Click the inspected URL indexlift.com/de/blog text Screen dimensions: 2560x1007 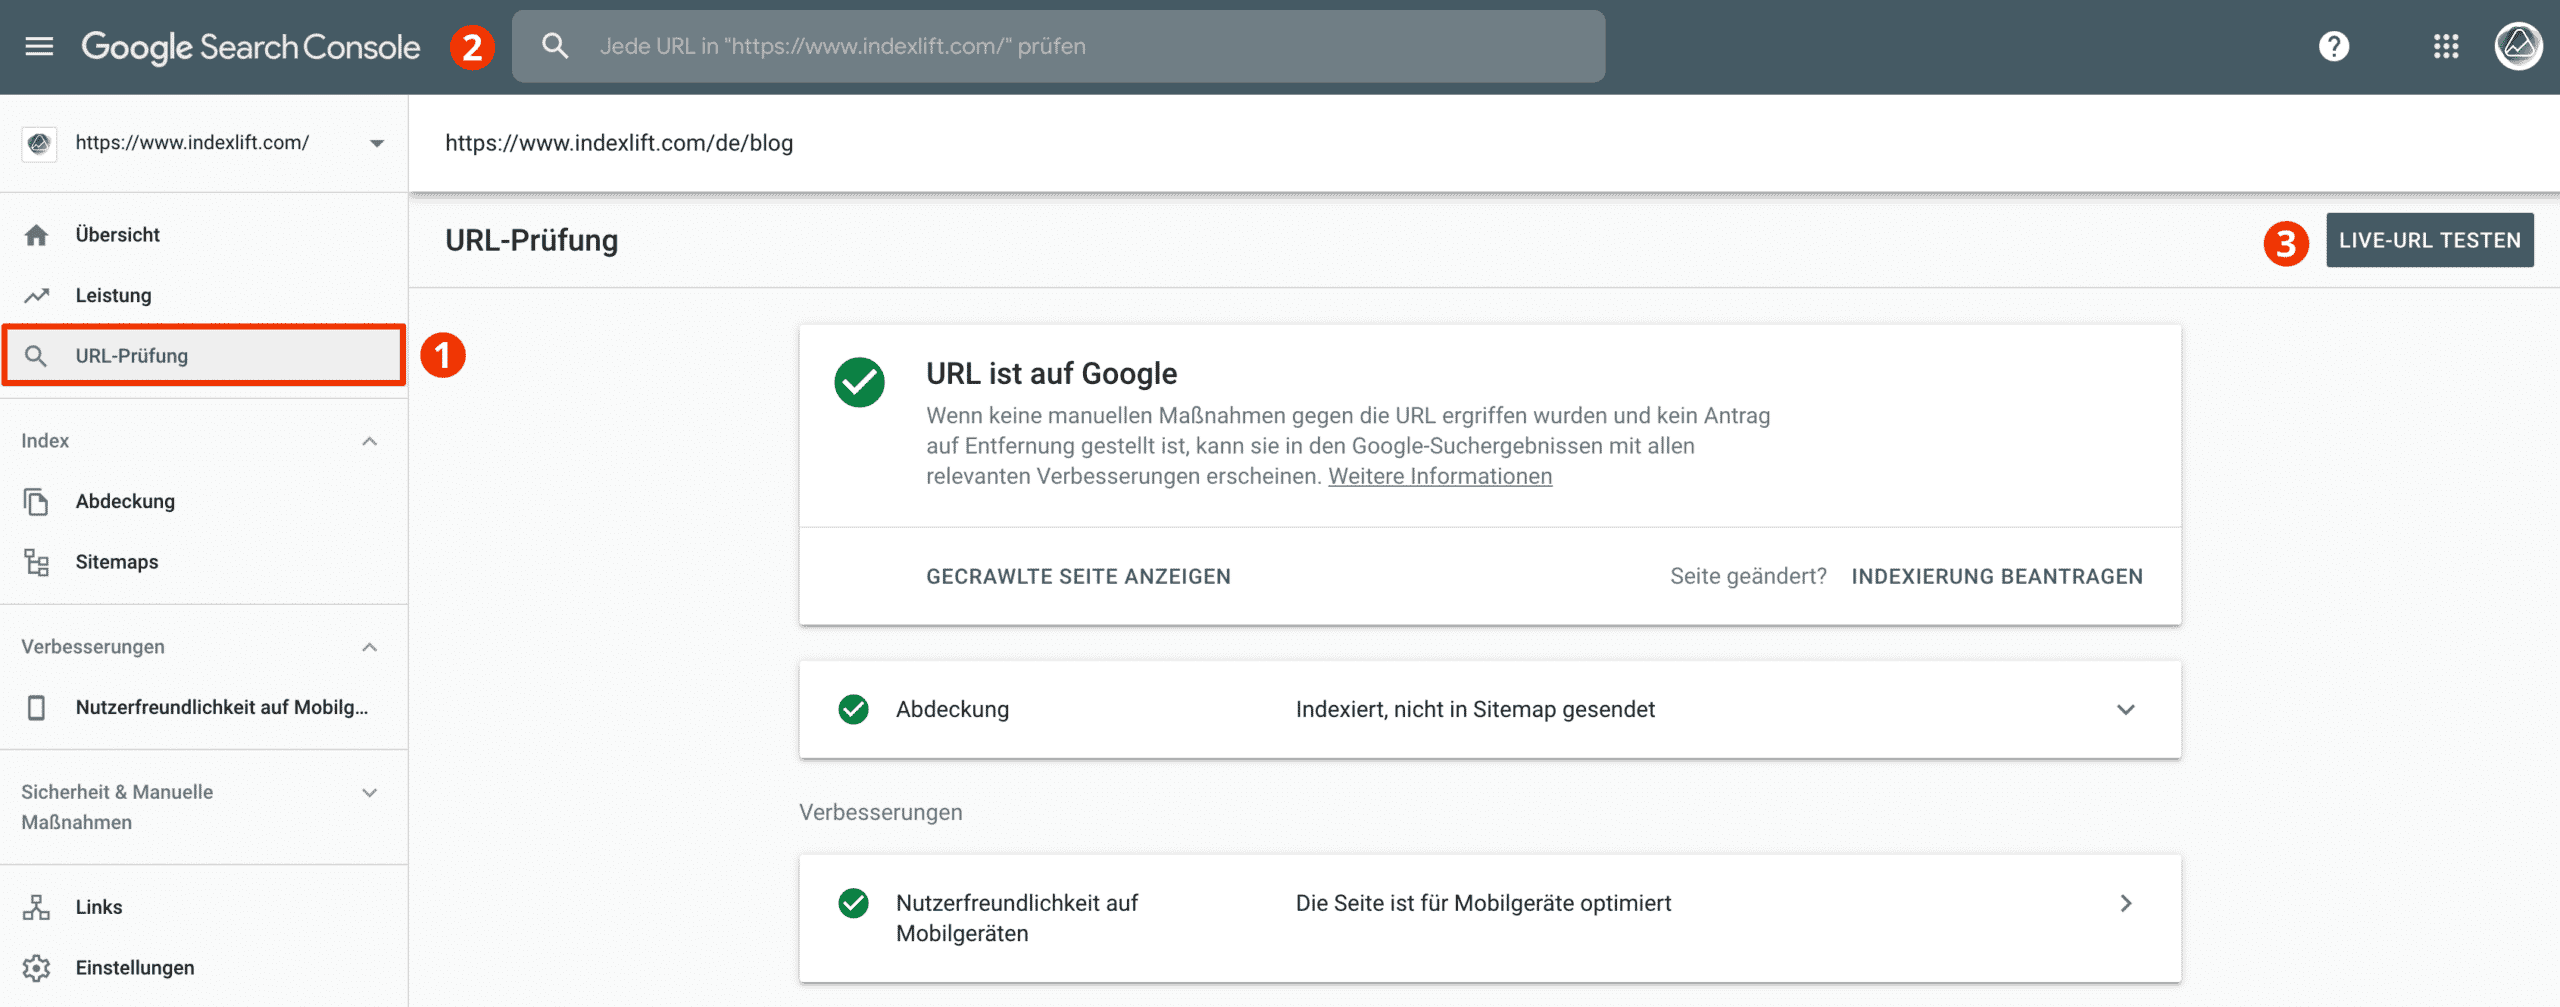(619, 143)
